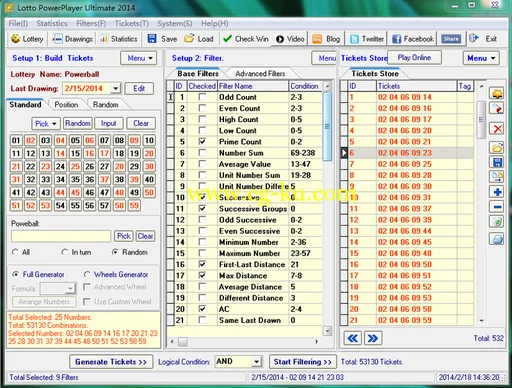
Task: Click the blue Share toolbar button
Action: tap(451, 39)
